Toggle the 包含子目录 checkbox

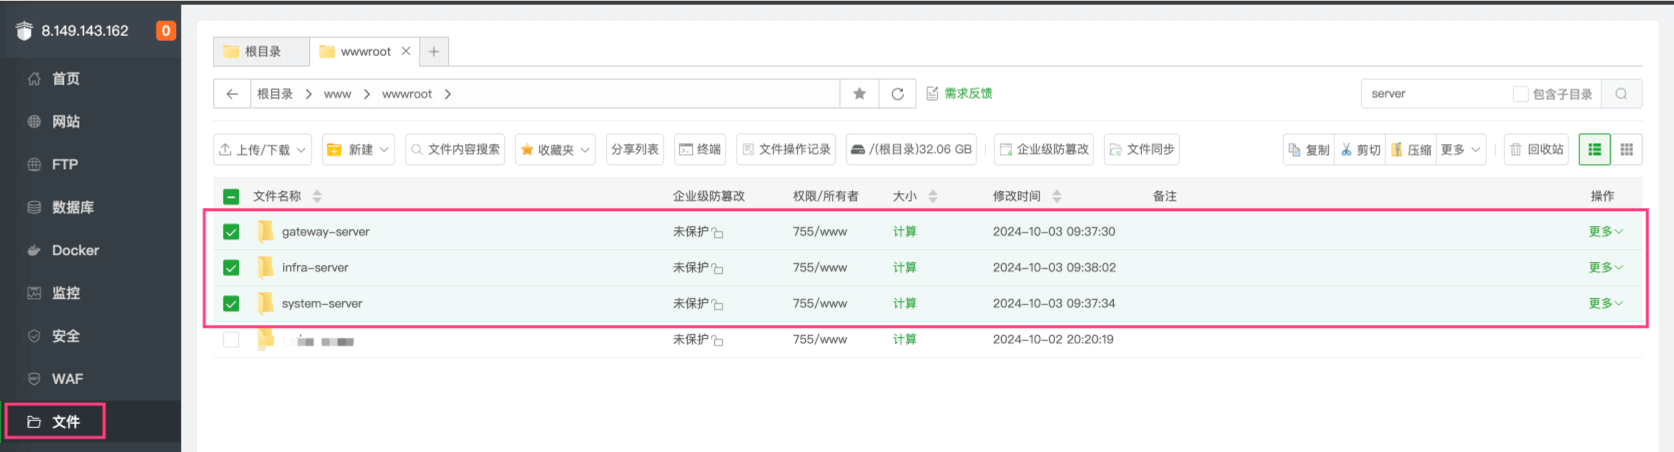click(x=1520, y=94)
